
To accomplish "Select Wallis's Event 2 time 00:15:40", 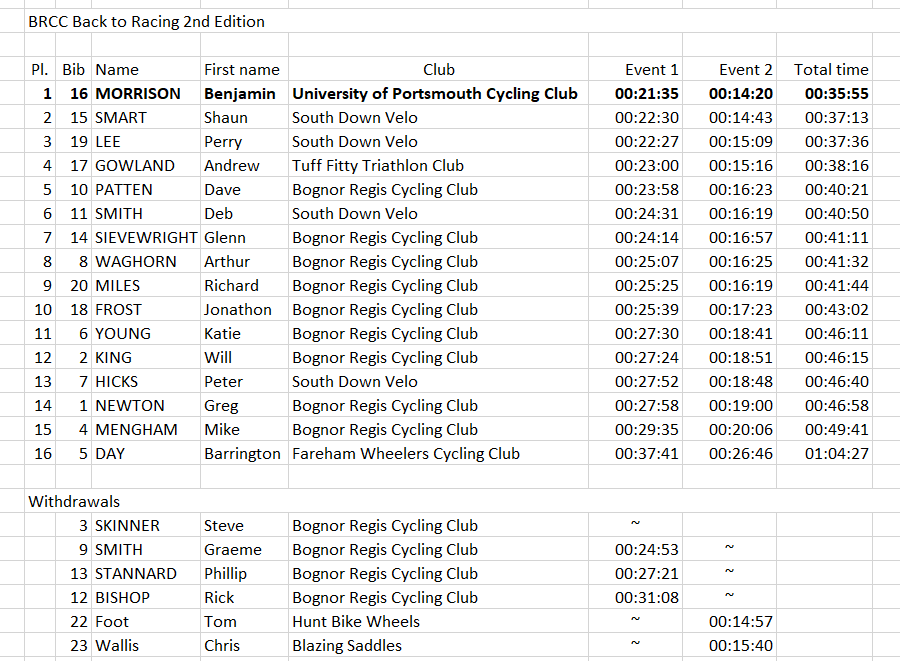I will click(740, 645).
